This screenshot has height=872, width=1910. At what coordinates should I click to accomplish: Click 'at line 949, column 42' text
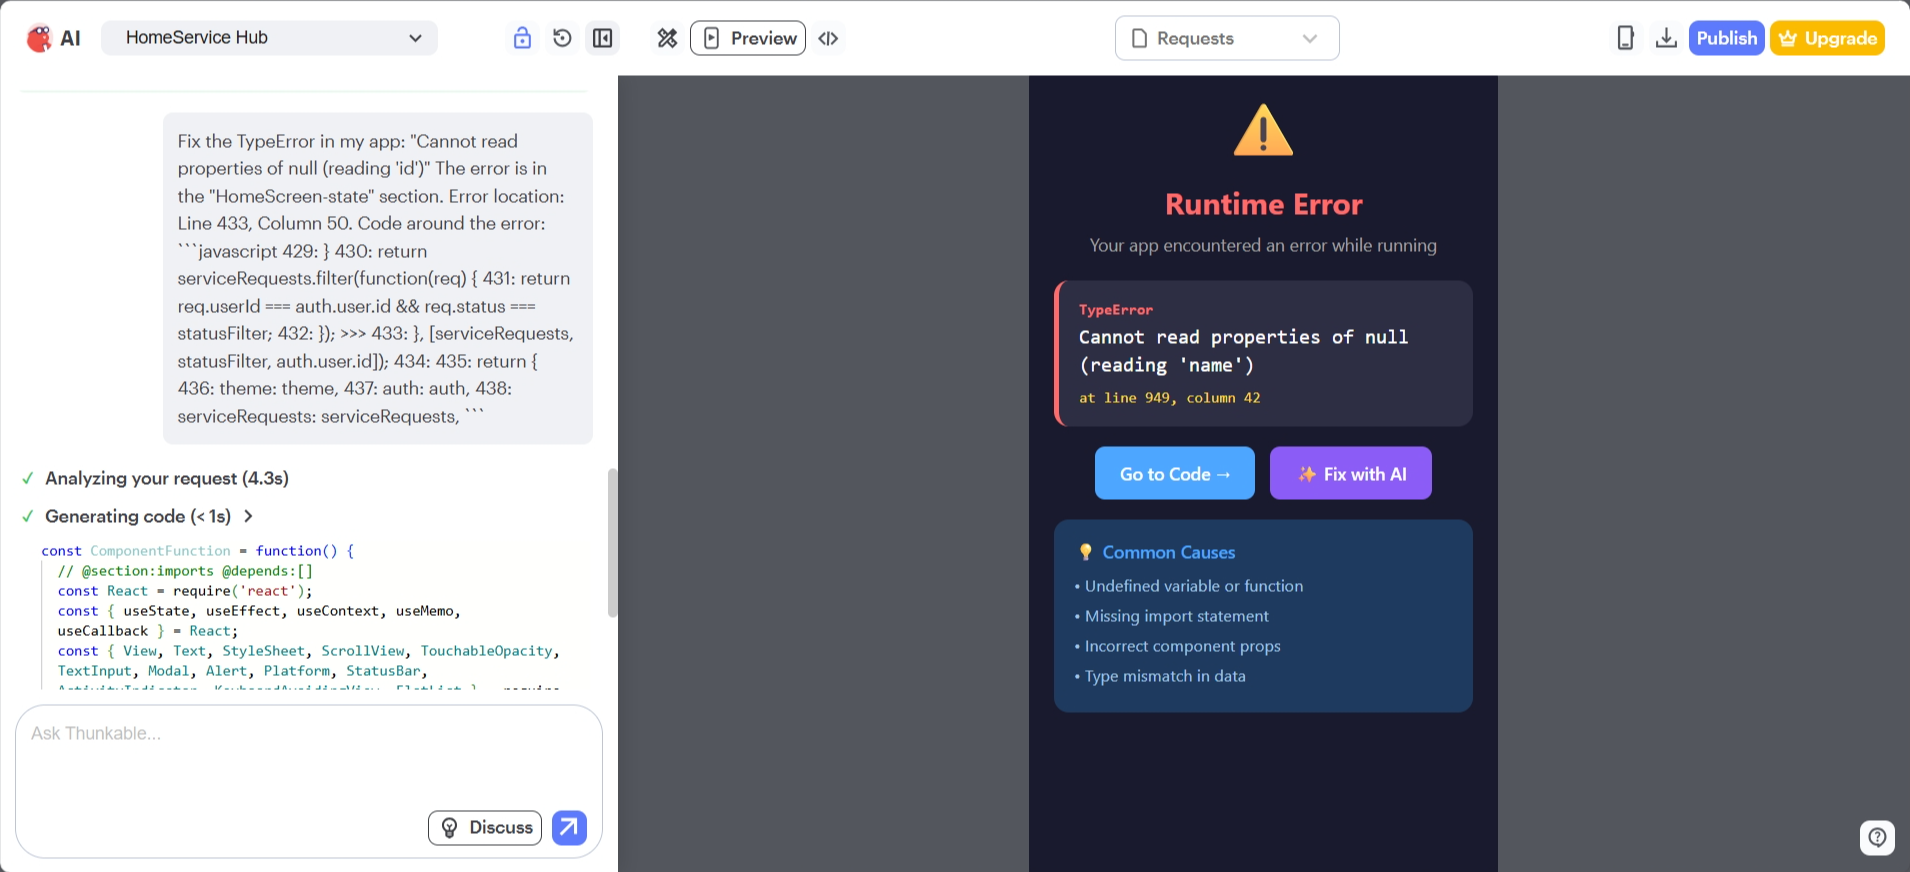tap(1169, 398)
